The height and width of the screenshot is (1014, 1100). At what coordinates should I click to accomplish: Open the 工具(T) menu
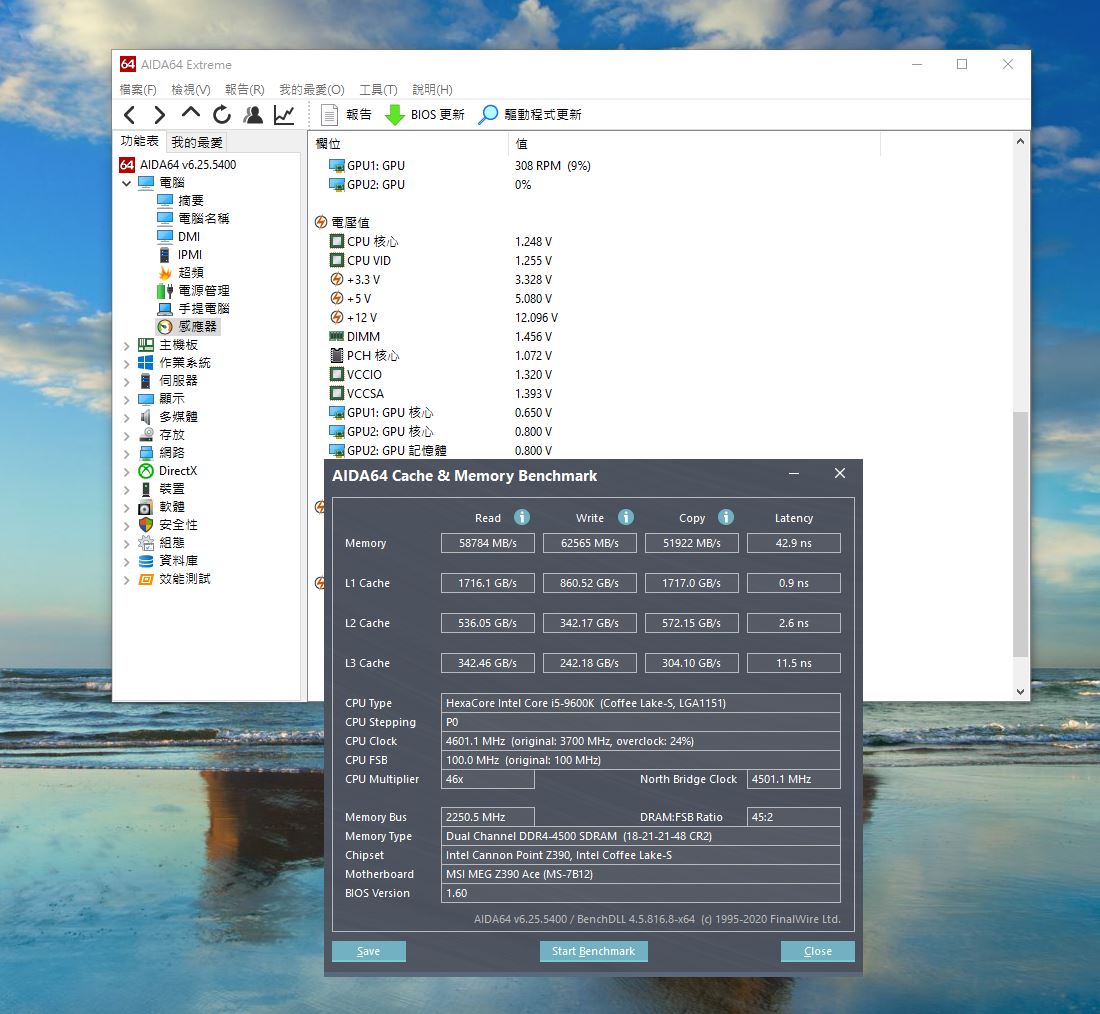coord(378,90)
